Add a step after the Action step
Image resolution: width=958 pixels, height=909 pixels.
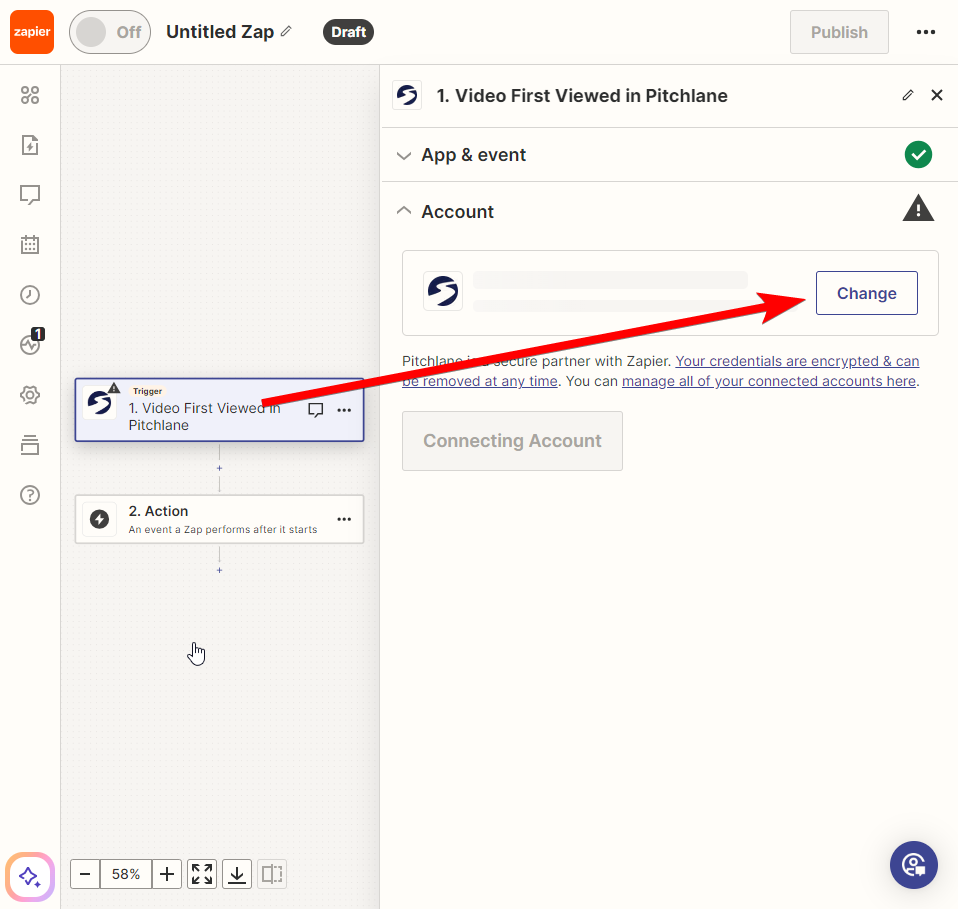[x=219, y=570]
